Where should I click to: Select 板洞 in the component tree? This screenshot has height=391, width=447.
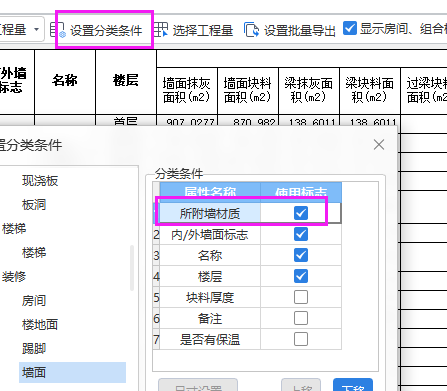pyautogui.click(x=34, y=205)
